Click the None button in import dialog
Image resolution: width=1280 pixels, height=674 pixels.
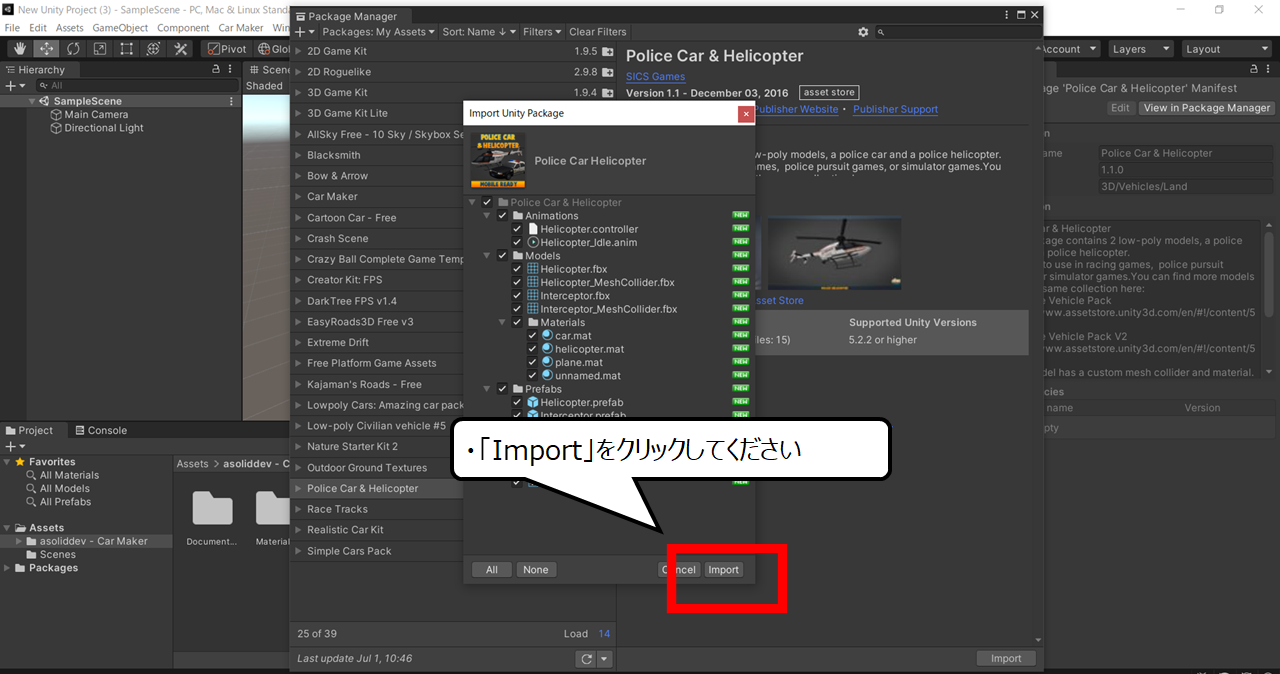point(536,570)
